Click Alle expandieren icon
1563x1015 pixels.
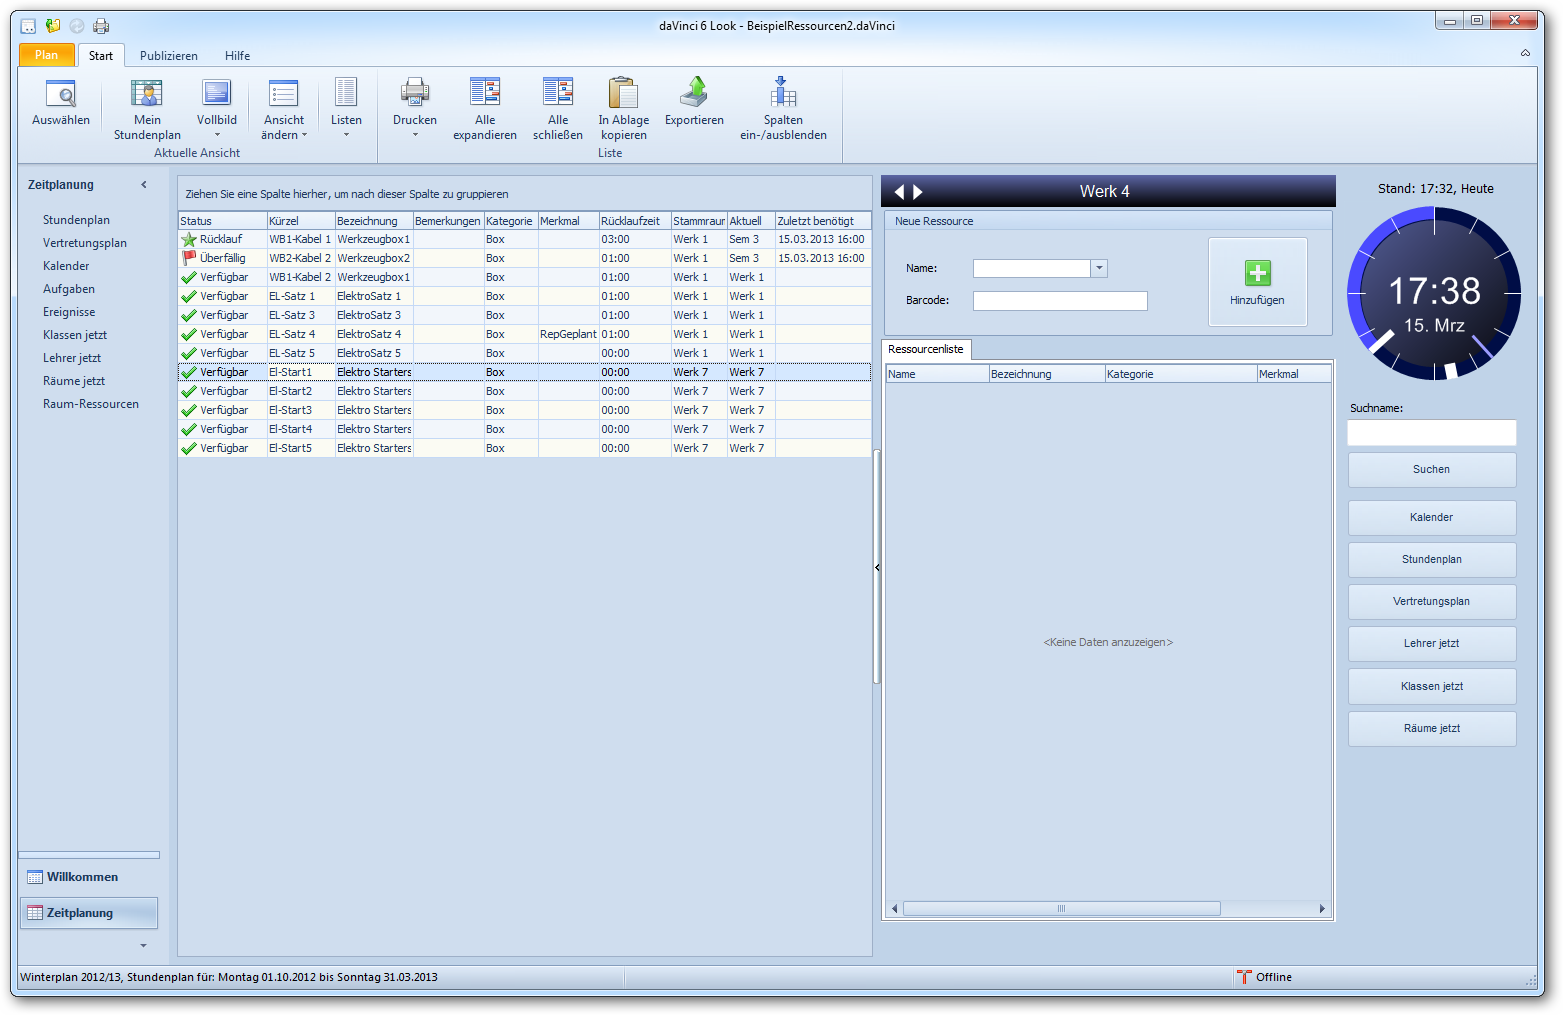[x=485, y=93]
